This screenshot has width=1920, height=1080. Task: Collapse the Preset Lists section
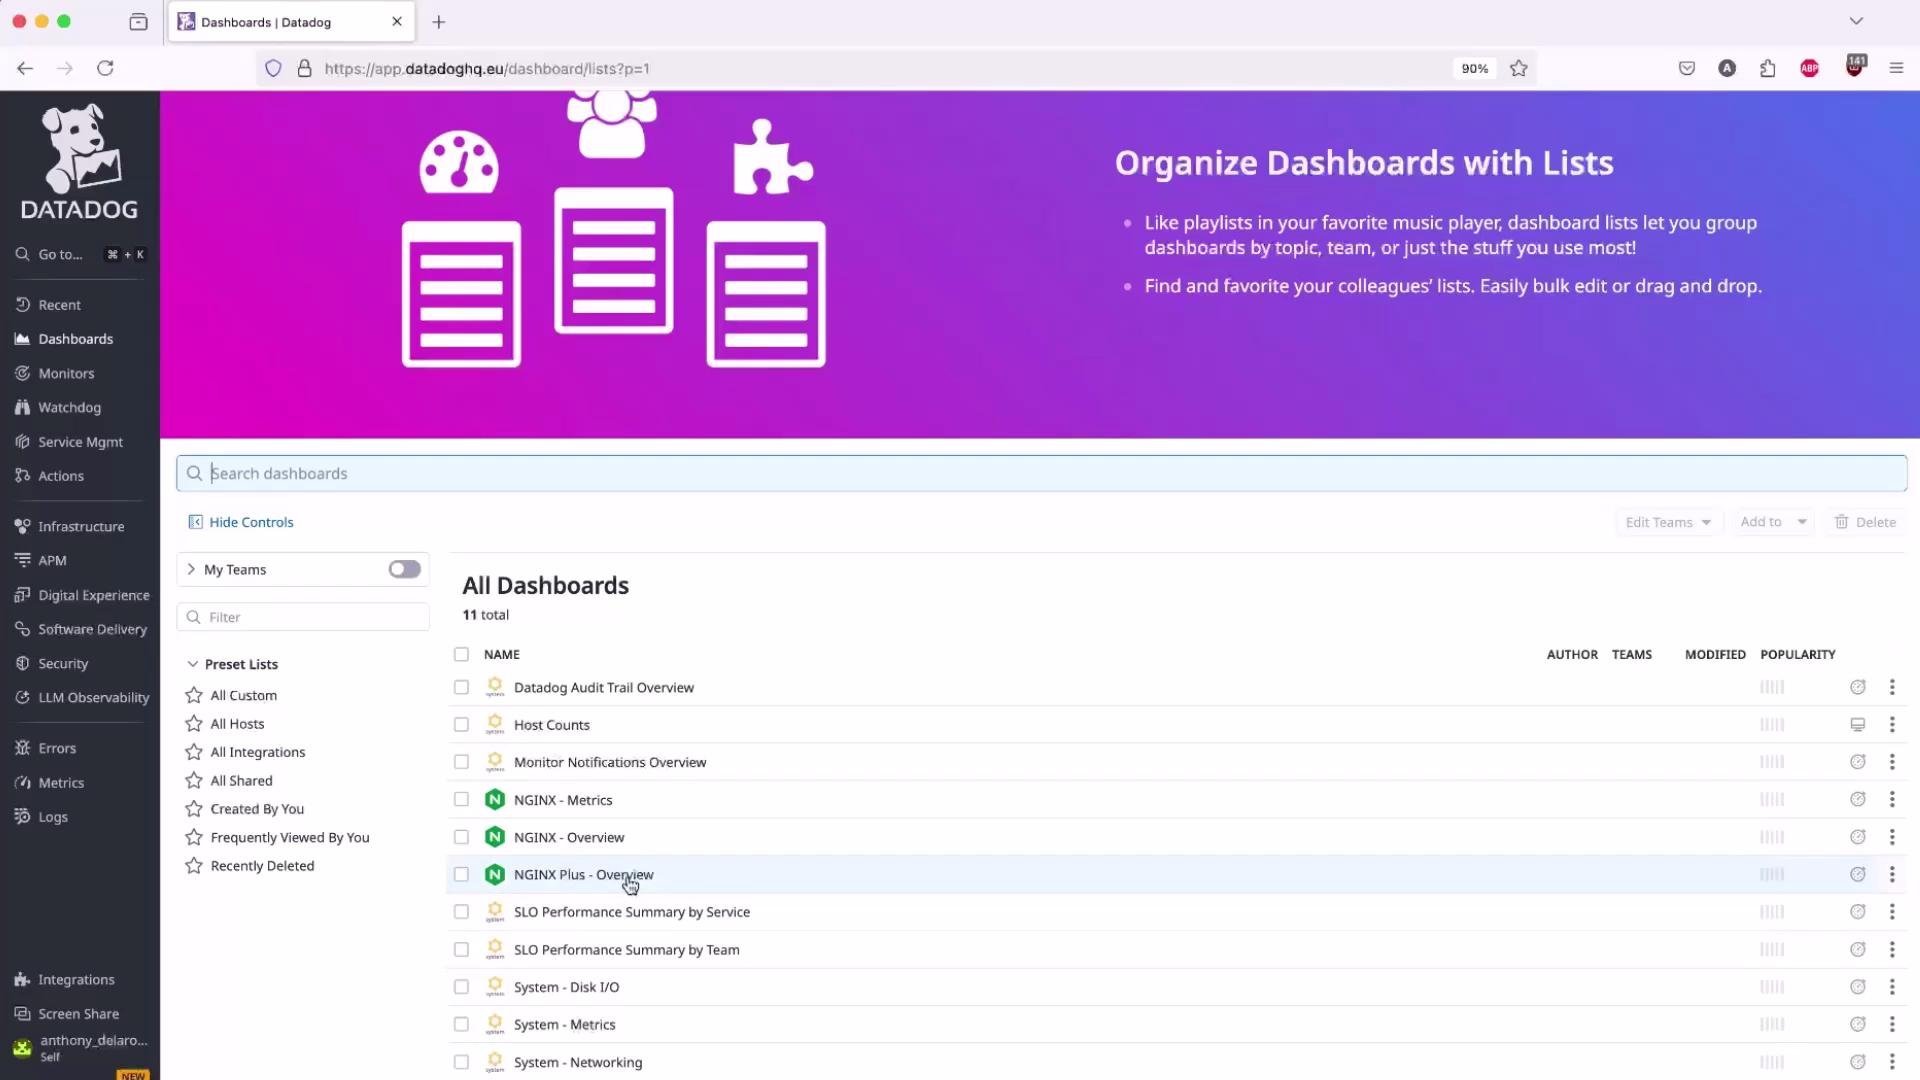(x=192, y=664)
